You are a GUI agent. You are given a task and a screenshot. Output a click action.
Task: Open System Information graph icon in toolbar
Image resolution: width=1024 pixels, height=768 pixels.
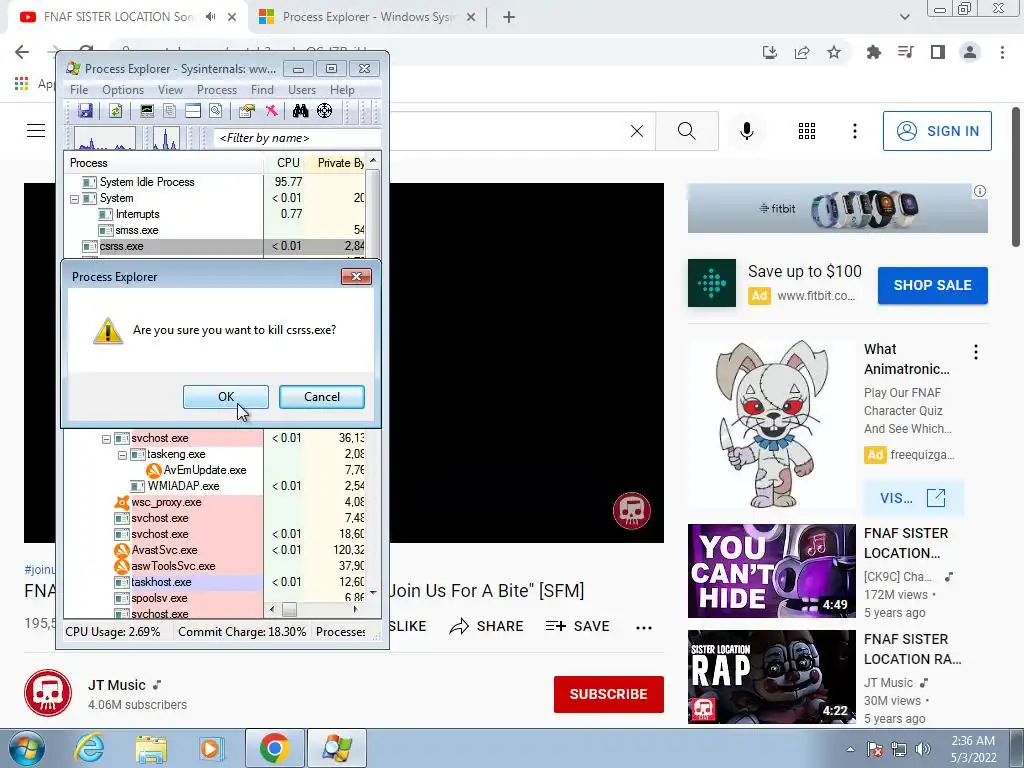coord(147,111)
